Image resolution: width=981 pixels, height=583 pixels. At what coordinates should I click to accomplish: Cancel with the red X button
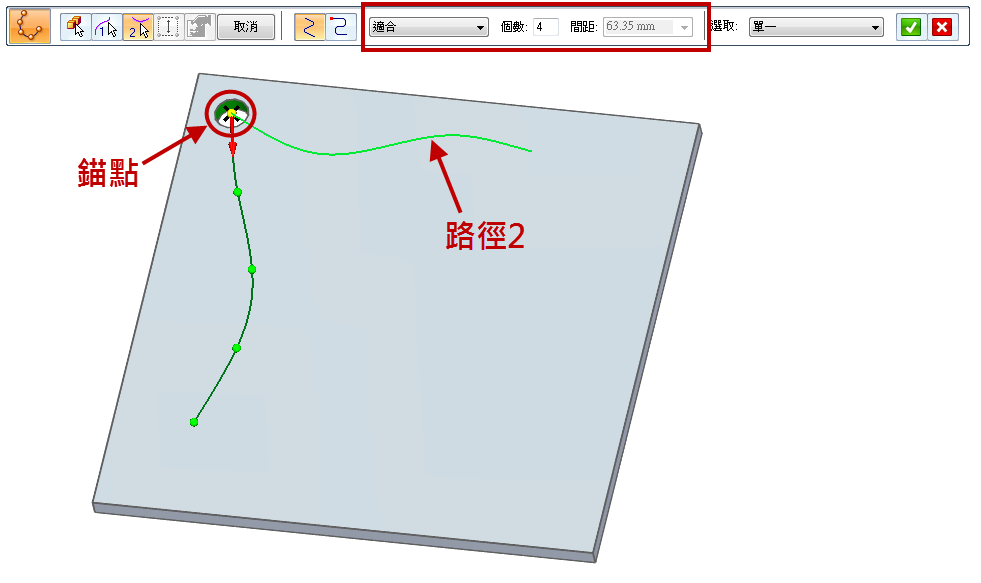click(942, 27)
